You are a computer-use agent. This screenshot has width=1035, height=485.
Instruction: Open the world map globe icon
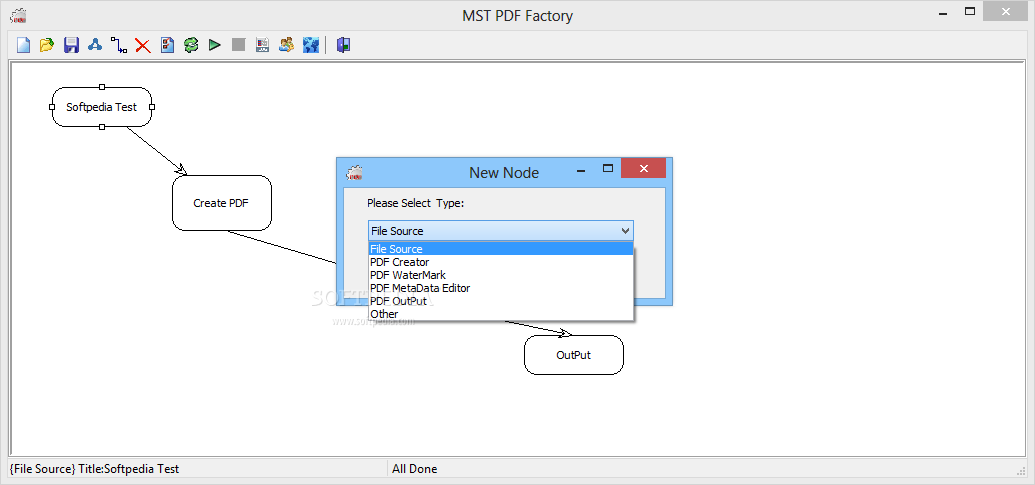[311, 45]
